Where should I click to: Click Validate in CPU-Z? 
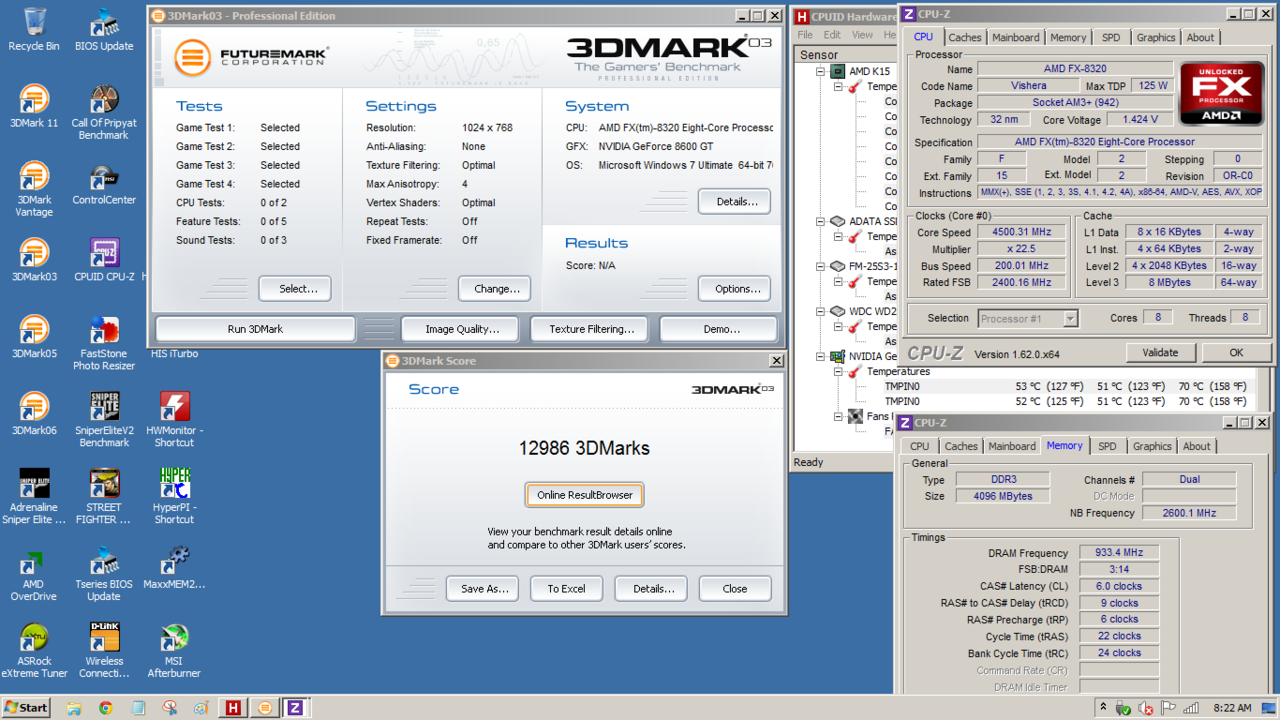click(1160, 352)
